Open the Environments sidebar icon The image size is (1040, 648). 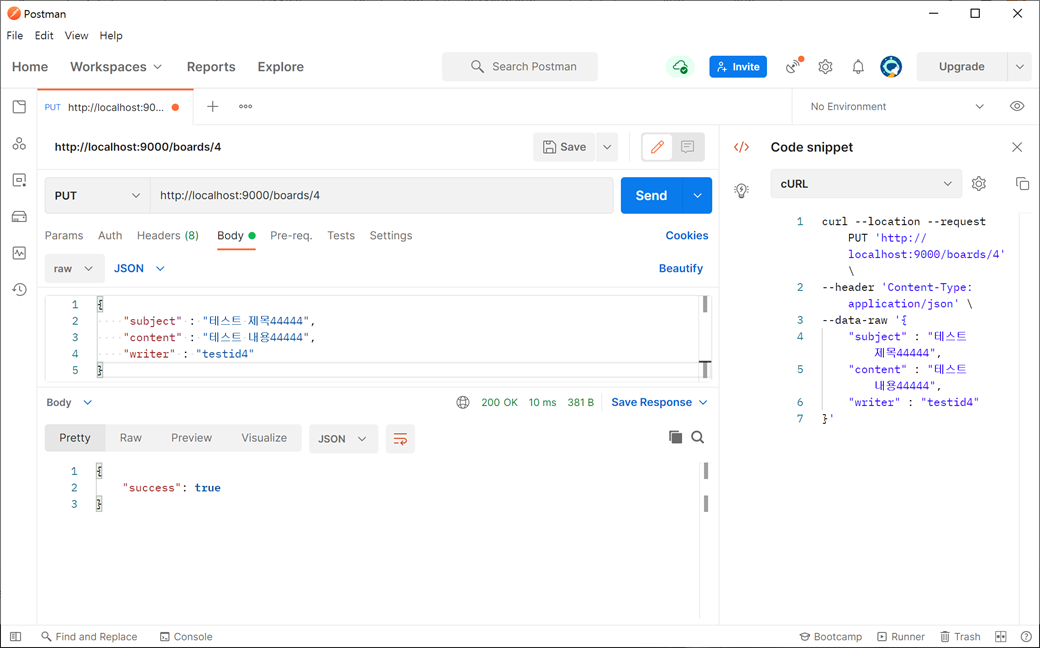pyautogui.click(x=19, y=180)
